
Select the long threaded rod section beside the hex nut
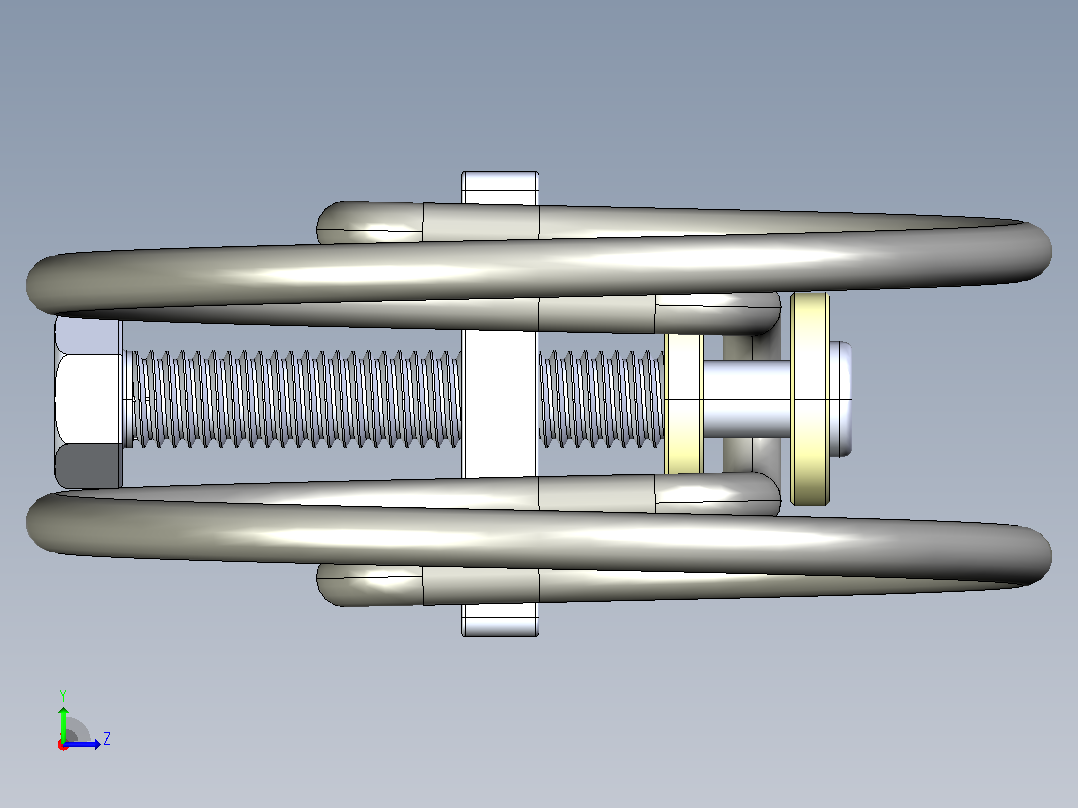coord(296,398)
